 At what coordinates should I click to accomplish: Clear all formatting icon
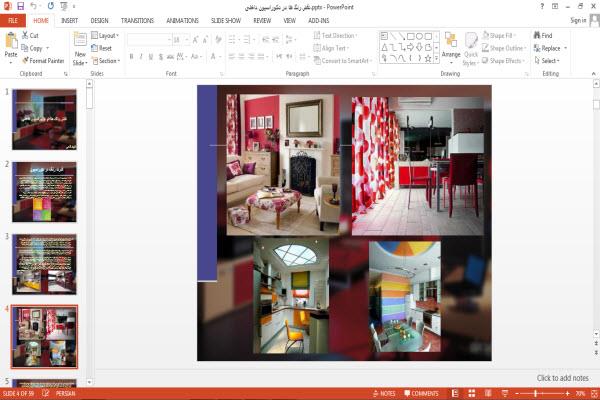pyautogui.click(x=218, y=40)
